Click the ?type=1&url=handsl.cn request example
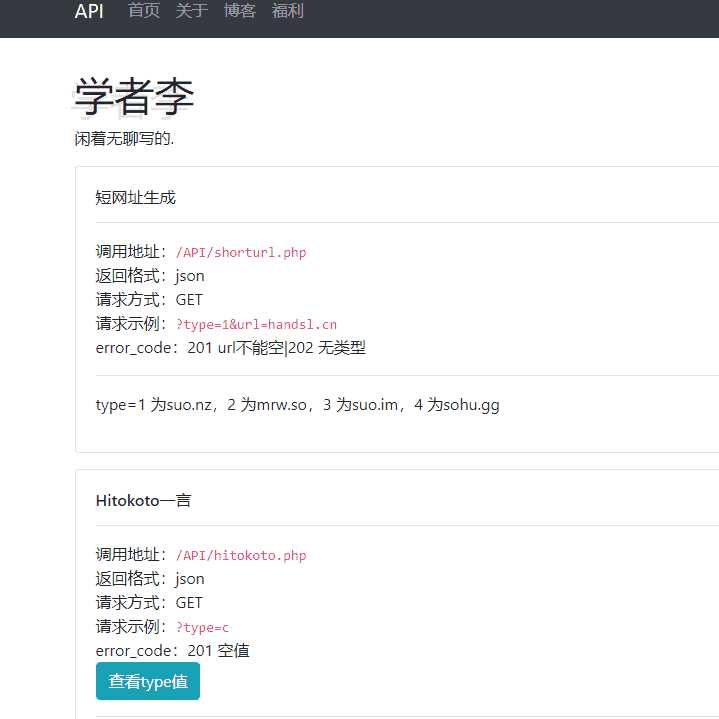 tap(256, 324)
